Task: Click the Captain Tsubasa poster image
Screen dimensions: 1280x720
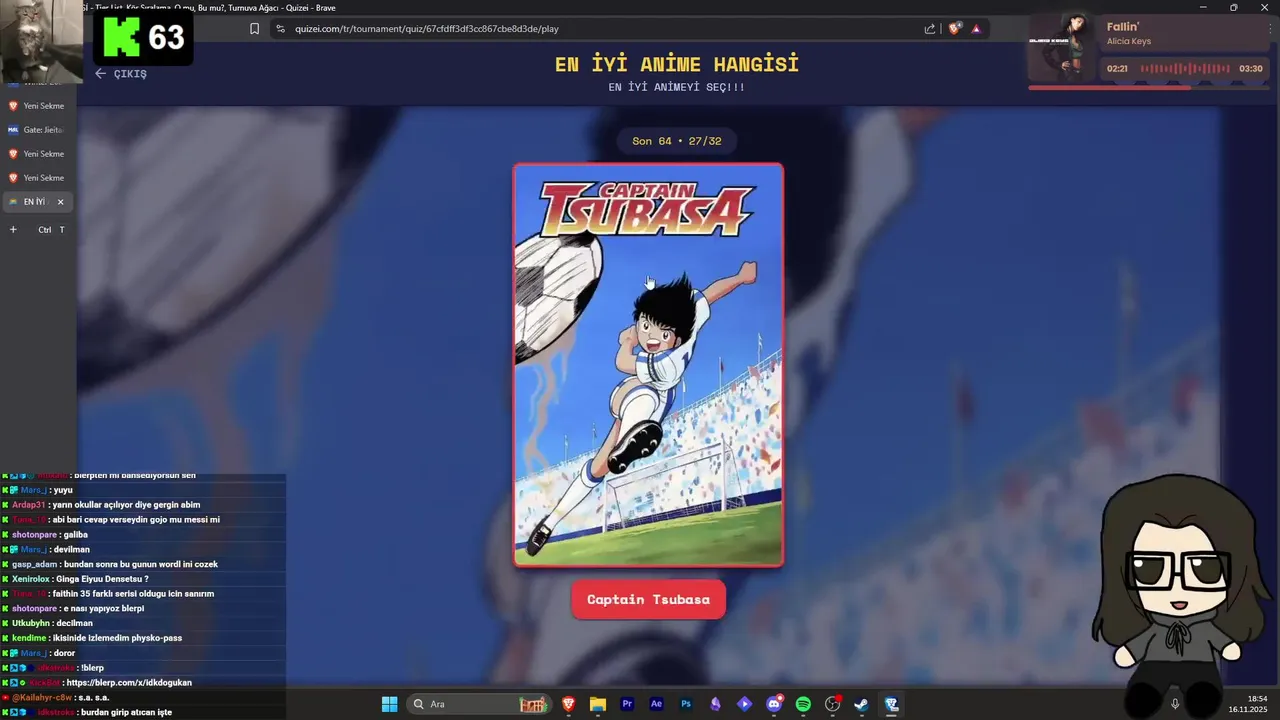Action: point(648,365)
